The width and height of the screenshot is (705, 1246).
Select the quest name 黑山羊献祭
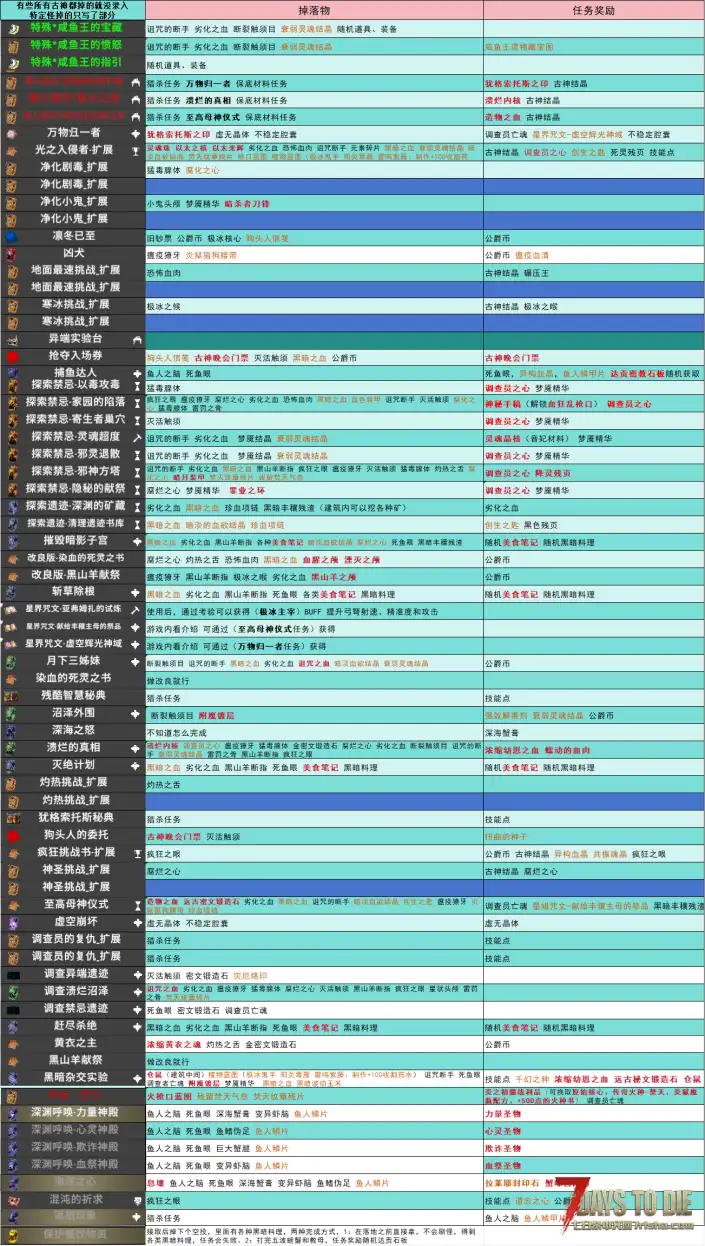76,1060
